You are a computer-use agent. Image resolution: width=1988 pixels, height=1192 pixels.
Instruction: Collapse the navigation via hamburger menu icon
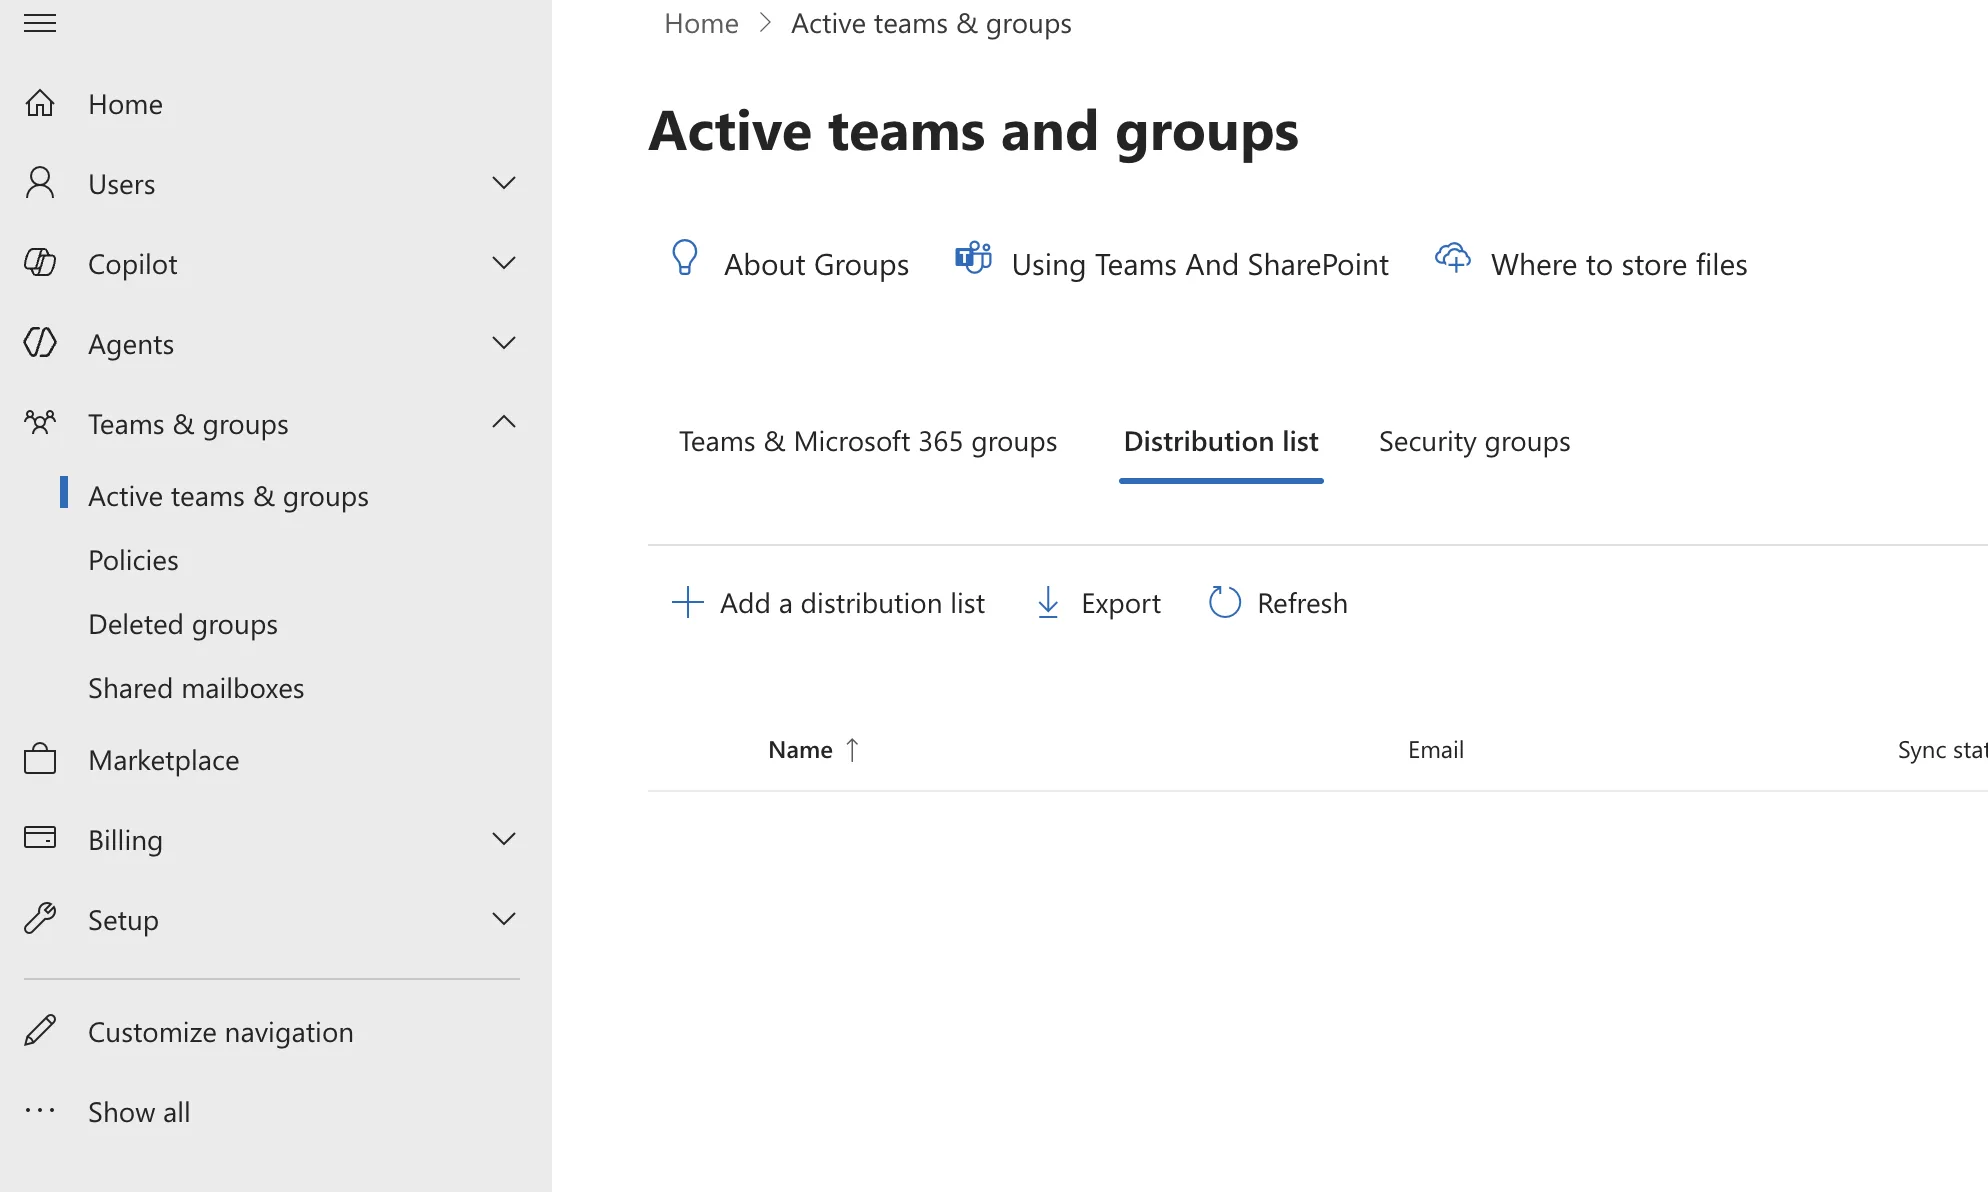pos(40,23)
